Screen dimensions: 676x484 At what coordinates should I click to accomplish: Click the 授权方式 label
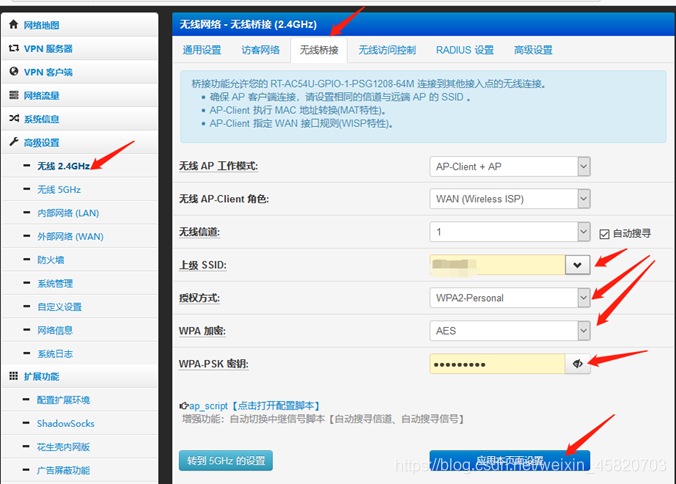click(199, 298)
